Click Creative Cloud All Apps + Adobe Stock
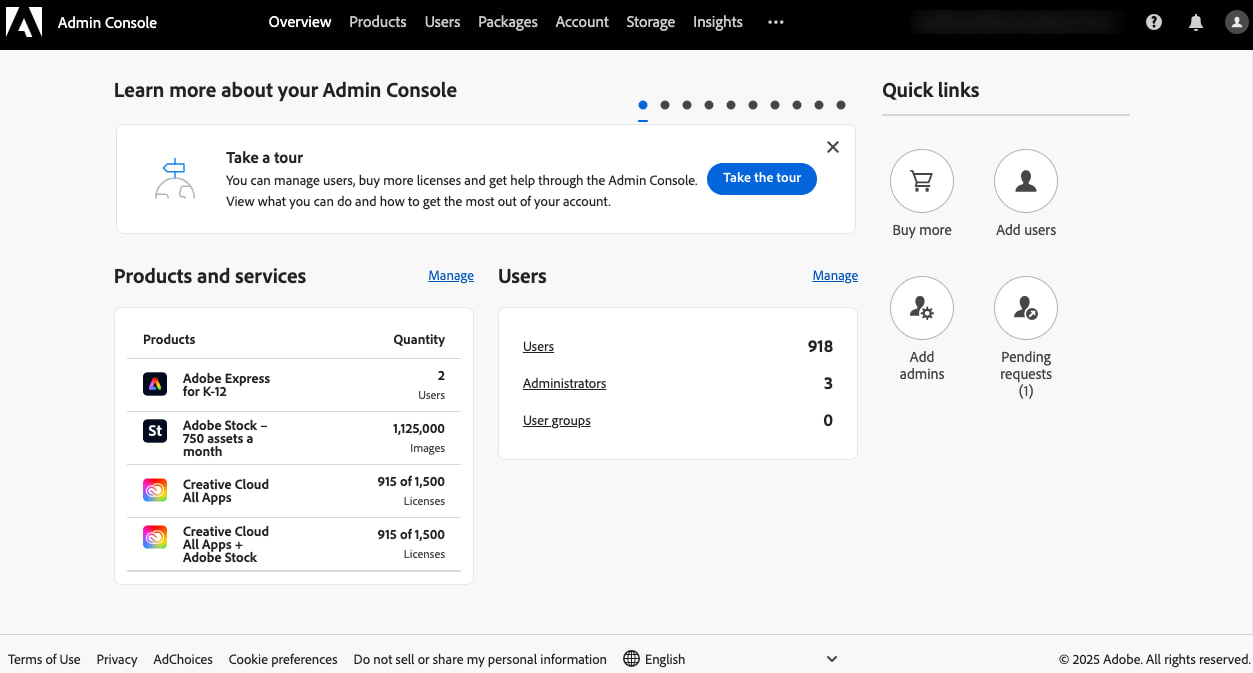This screenshot has width=1253, height=673. click(226, 544)
